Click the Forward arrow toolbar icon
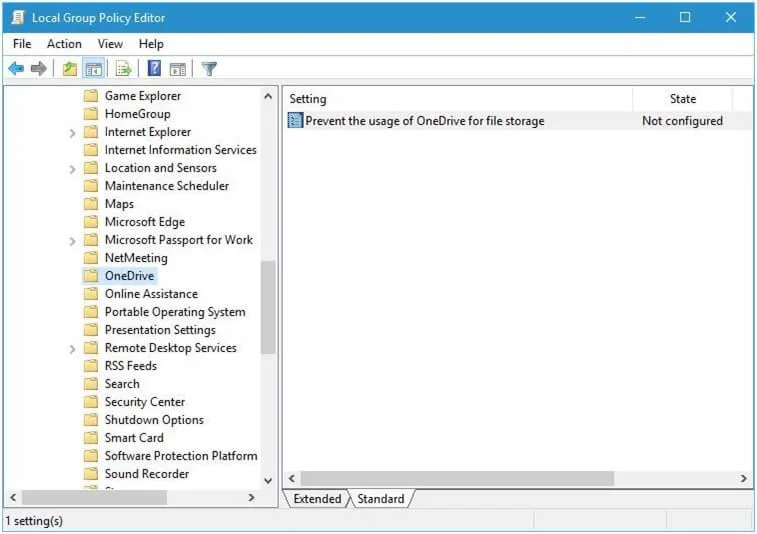 coord(39,69)
